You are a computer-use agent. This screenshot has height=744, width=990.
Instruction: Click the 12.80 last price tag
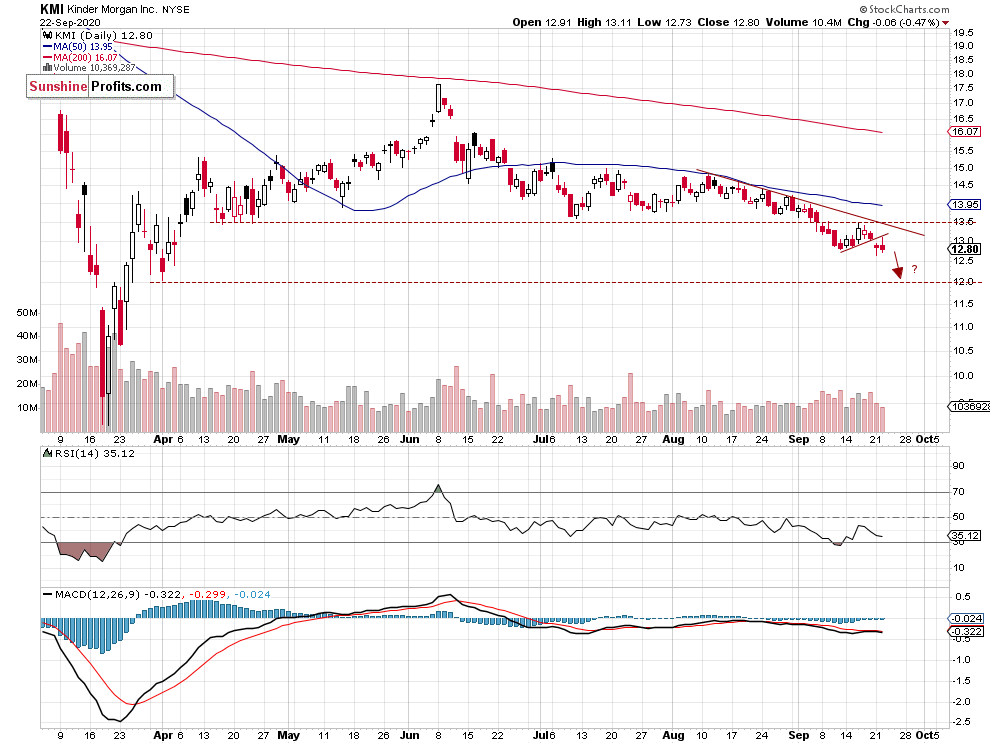[x=964, y=249]
